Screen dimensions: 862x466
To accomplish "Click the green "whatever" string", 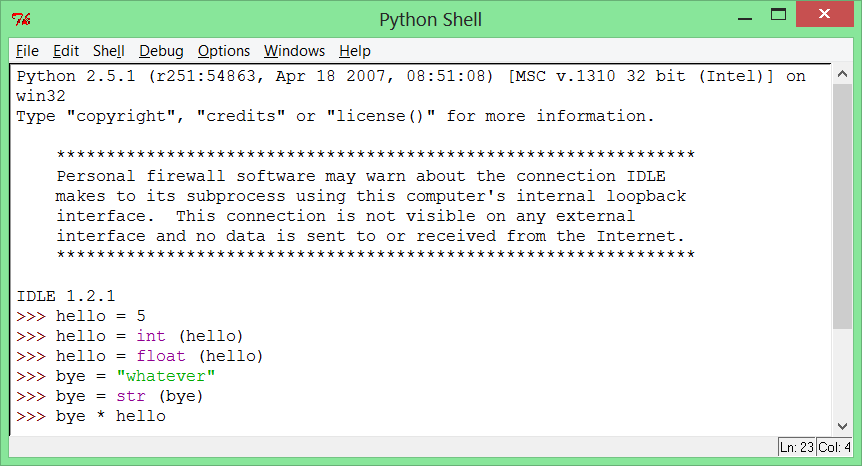I will point(176,376).
